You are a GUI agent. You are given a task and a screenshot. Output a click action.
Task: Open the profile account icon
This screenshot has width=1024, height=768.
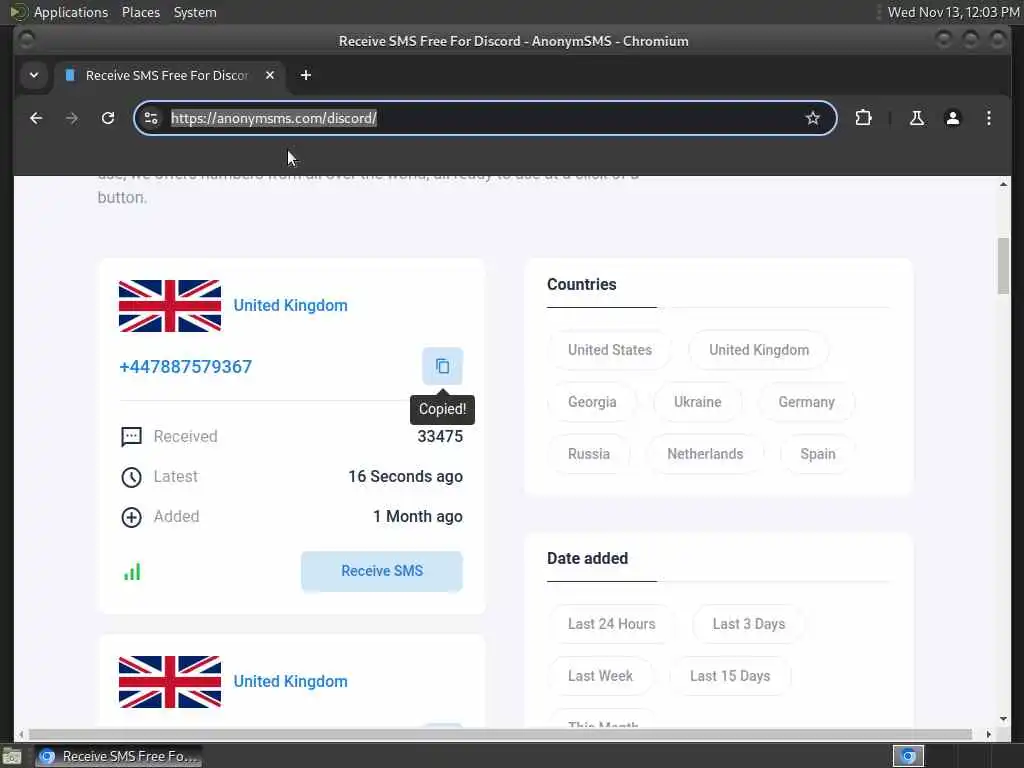(953, 118)
